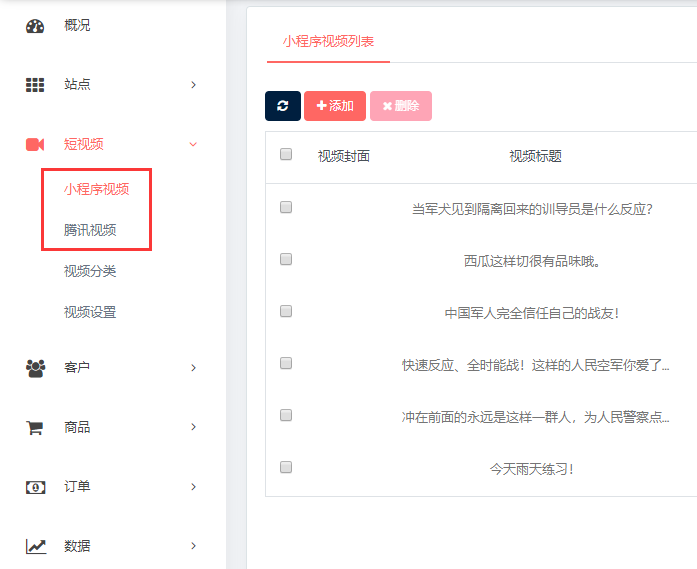The image size is (697, 569).
Task: Click the 视频标题 column header
Action: (535, 156)
